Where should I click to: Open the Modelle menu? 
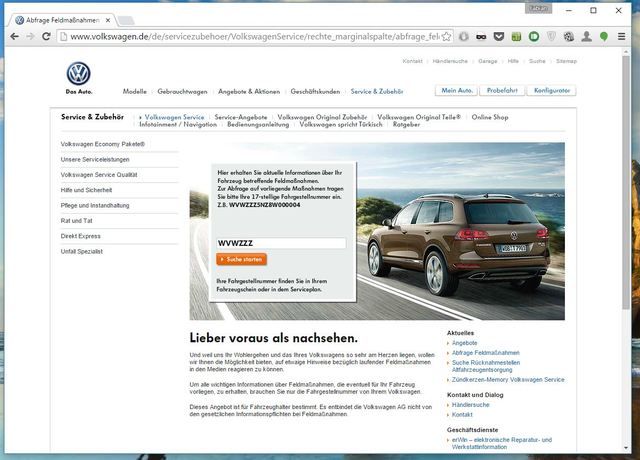[135, 91]
